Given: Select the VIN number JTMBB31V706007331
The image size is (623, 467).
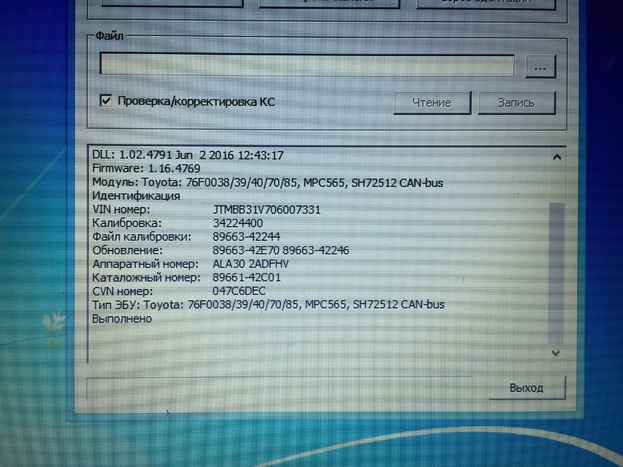Looking at the screenshot, I should click(x=266, y=209).
